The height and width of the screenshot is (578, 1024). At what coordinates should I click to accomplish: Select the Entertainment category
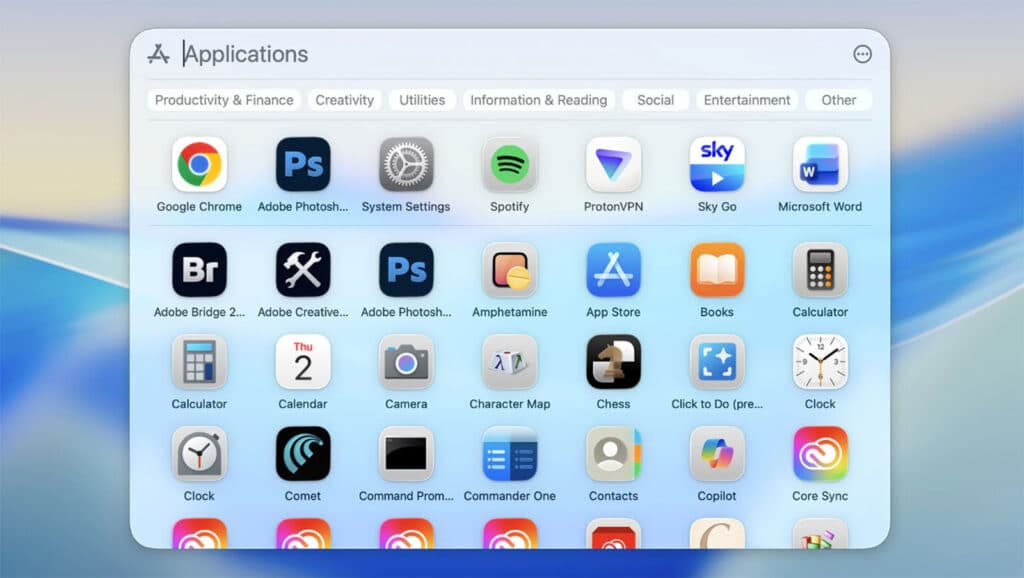point(747,100)
